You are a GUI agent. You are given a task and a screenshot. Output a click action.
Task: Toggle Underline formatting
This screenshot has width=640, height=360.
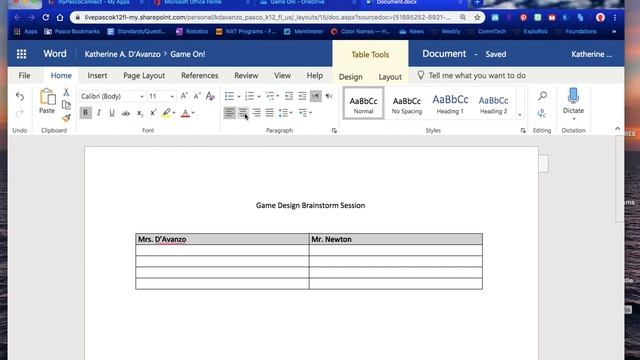(112, 113)
